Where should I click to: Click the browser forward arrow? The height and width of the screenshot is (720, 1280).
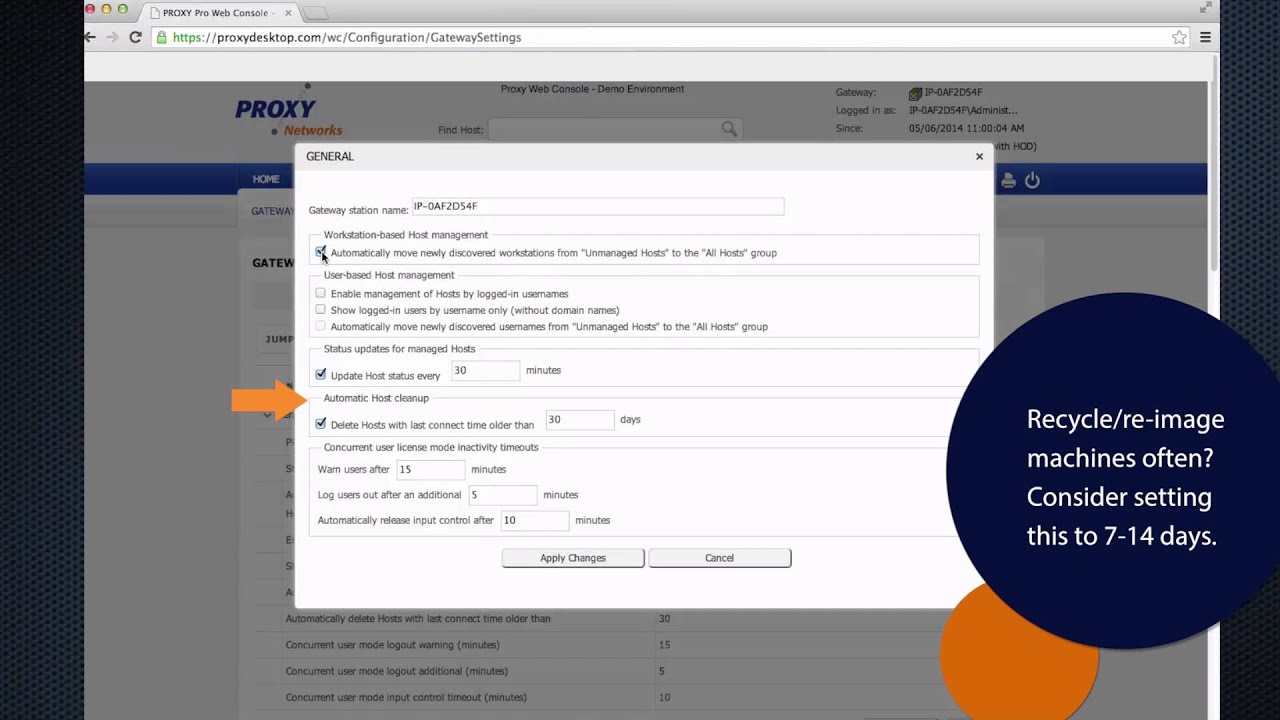(112, 37)
